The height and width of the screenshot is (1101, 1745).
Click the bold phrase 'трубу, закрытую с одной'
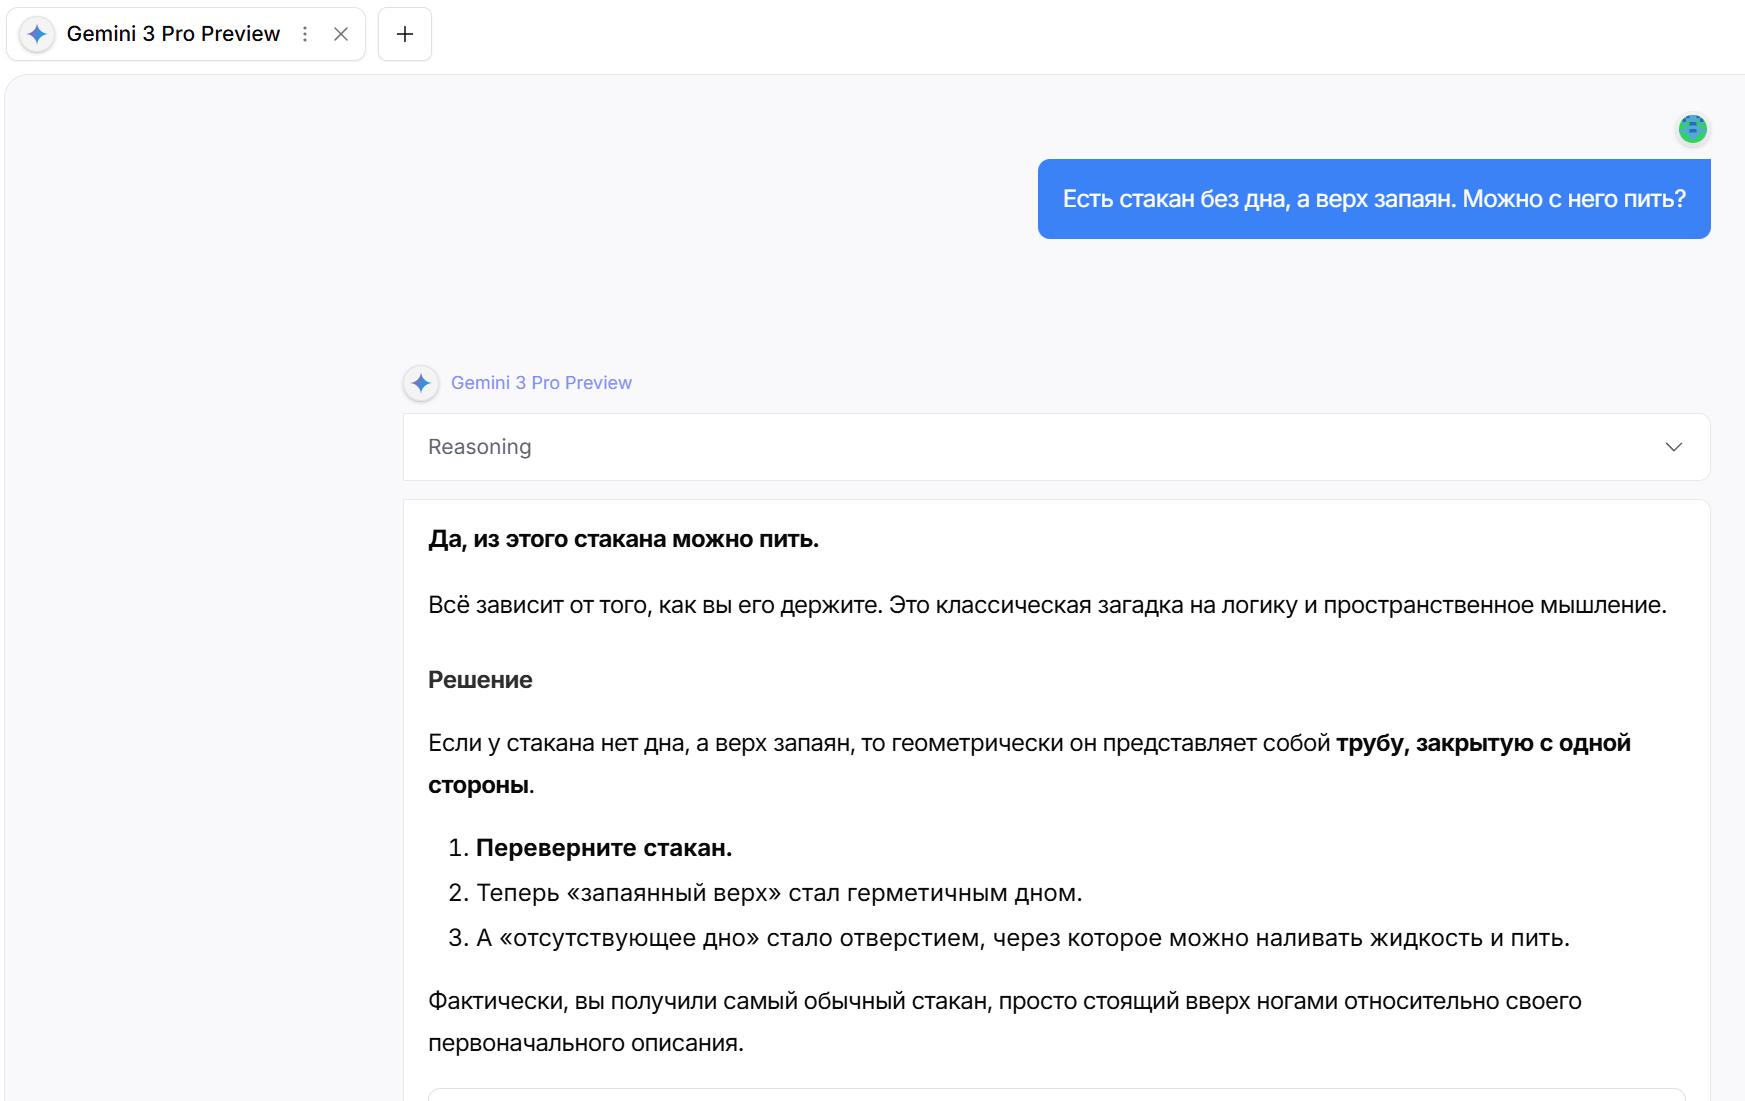[x=1482, y=743]
